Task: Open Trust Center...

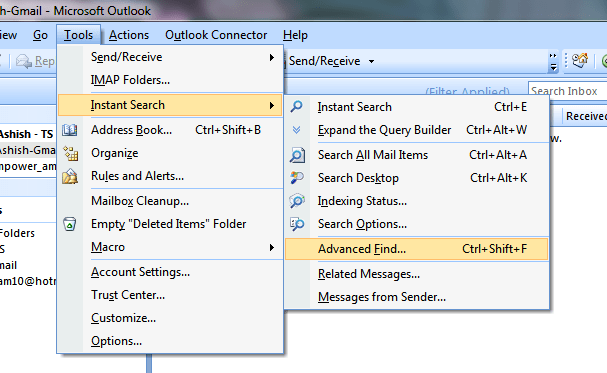Action: pyautogui.click(x=170, y=295)
